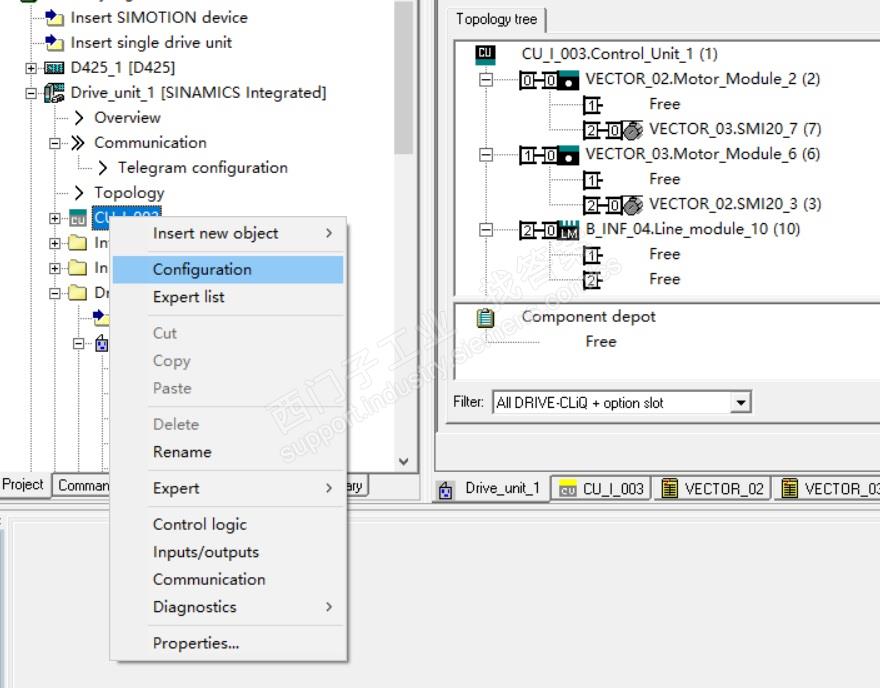Switch to the CU_I_003 window tab
This screenshot has height=688, width=880.
point(602,489)
